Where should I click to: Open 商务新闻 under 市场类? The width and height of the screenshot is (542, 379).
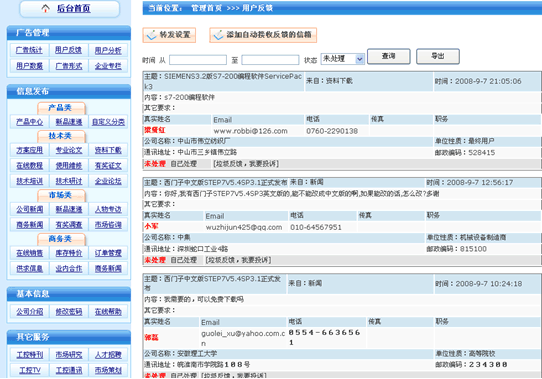click(29, 225)
